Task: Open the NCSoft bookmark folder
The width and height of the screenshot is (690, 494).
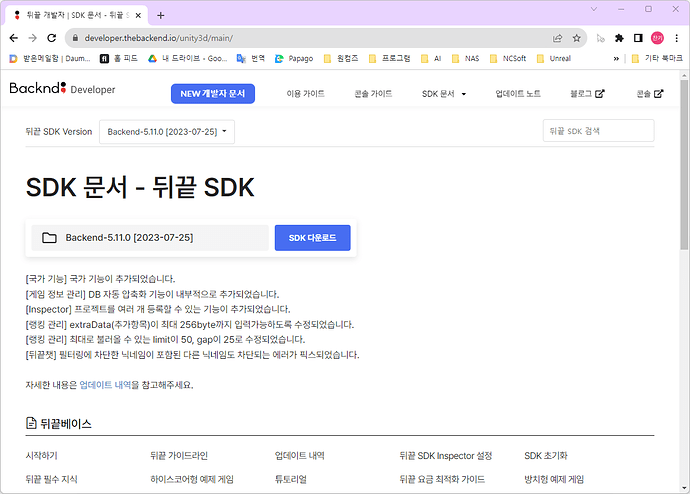Action: pyautogui.click(x=508, y=59)
